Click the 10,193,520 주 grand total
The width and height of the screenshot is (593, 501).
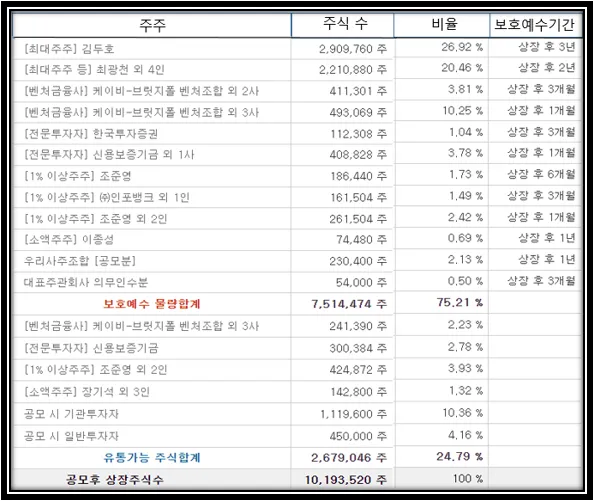[x=346, y=480]
